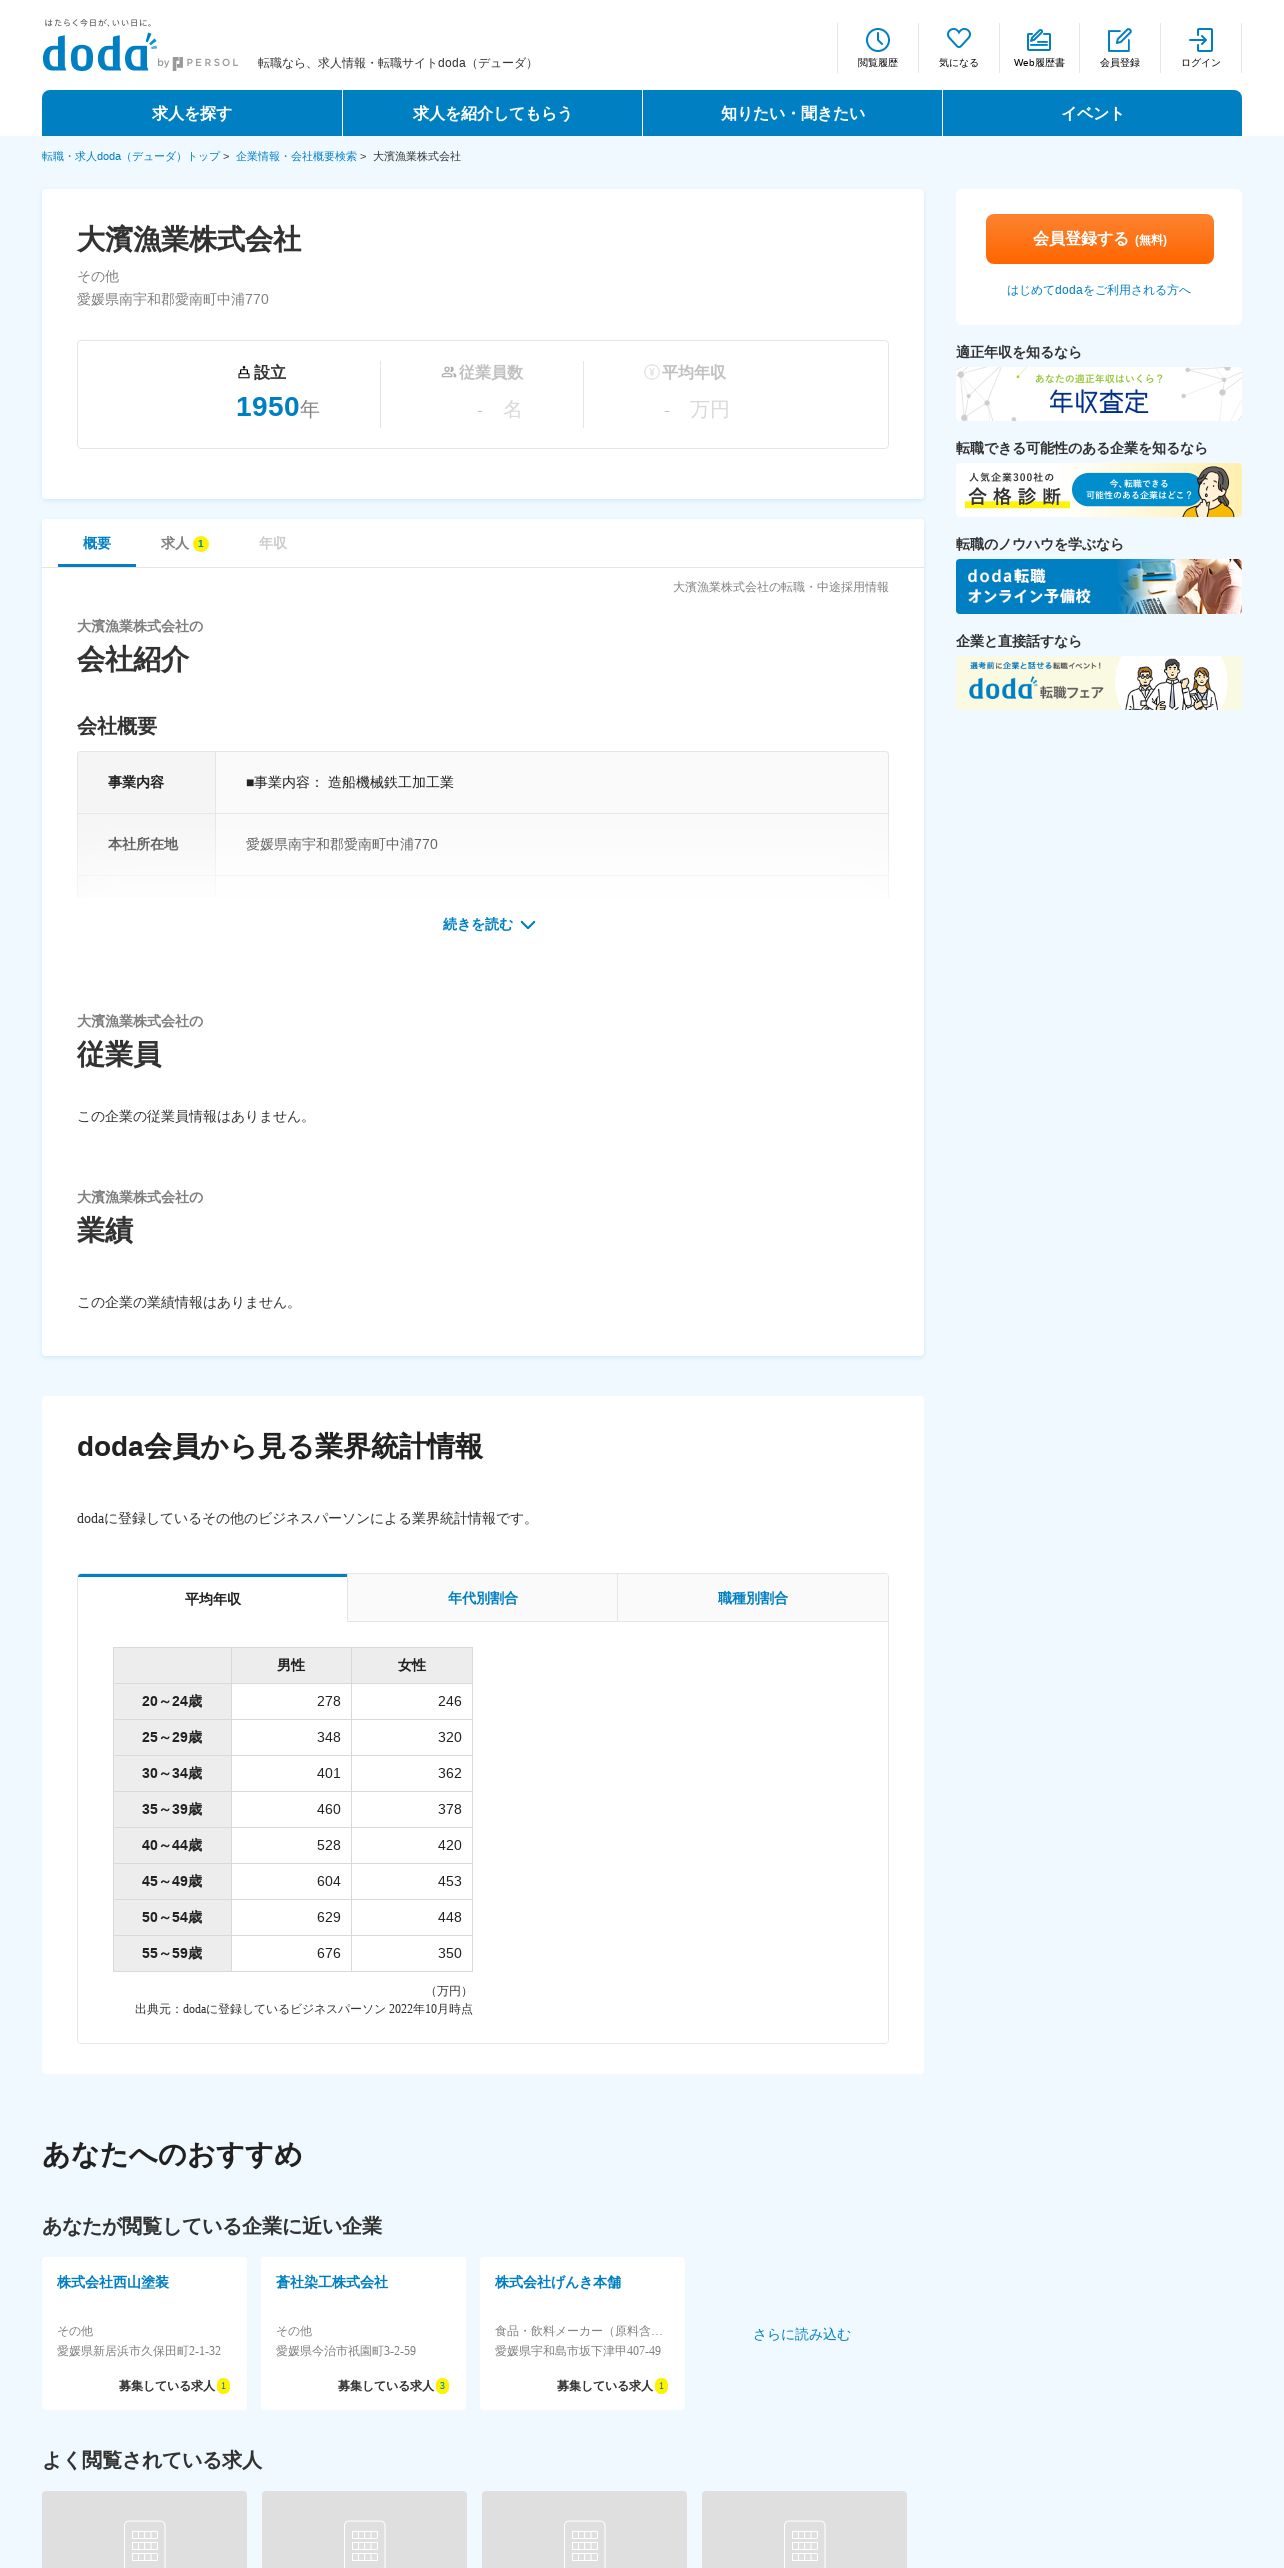Click the 会員登録 pencil icon
This screenshot has width=1284, height=2568.
tap(1119, 47)
